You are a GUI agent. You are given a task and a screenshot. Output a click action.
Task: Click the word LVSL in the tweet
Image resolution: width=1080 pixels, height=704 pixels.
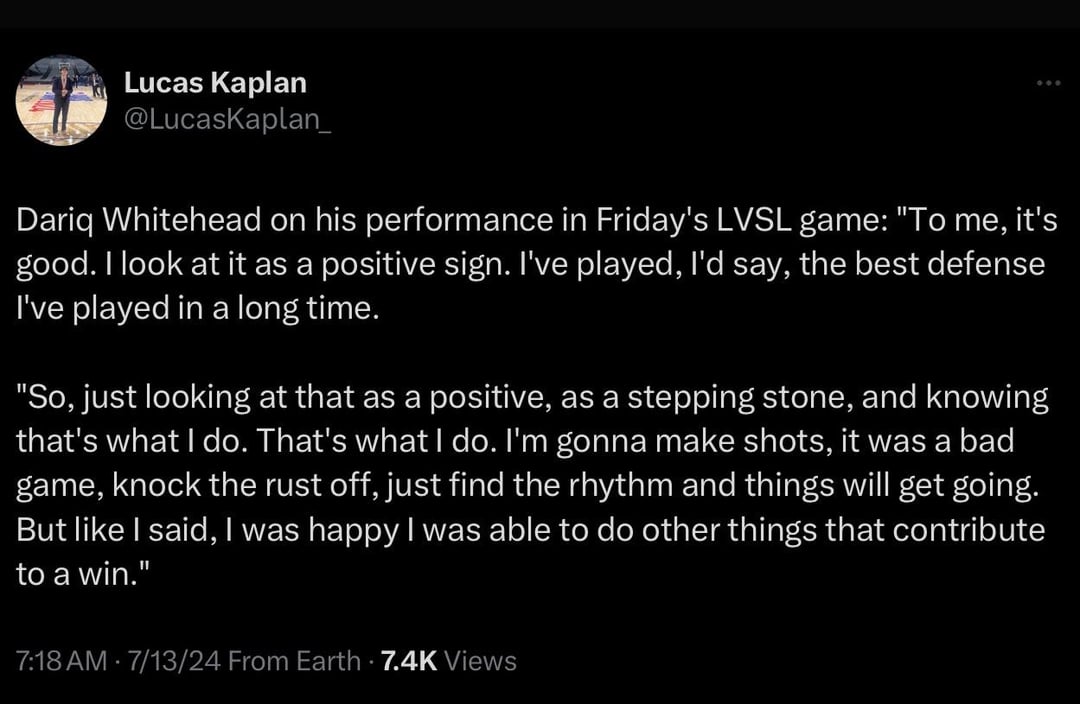pos(745,221)
